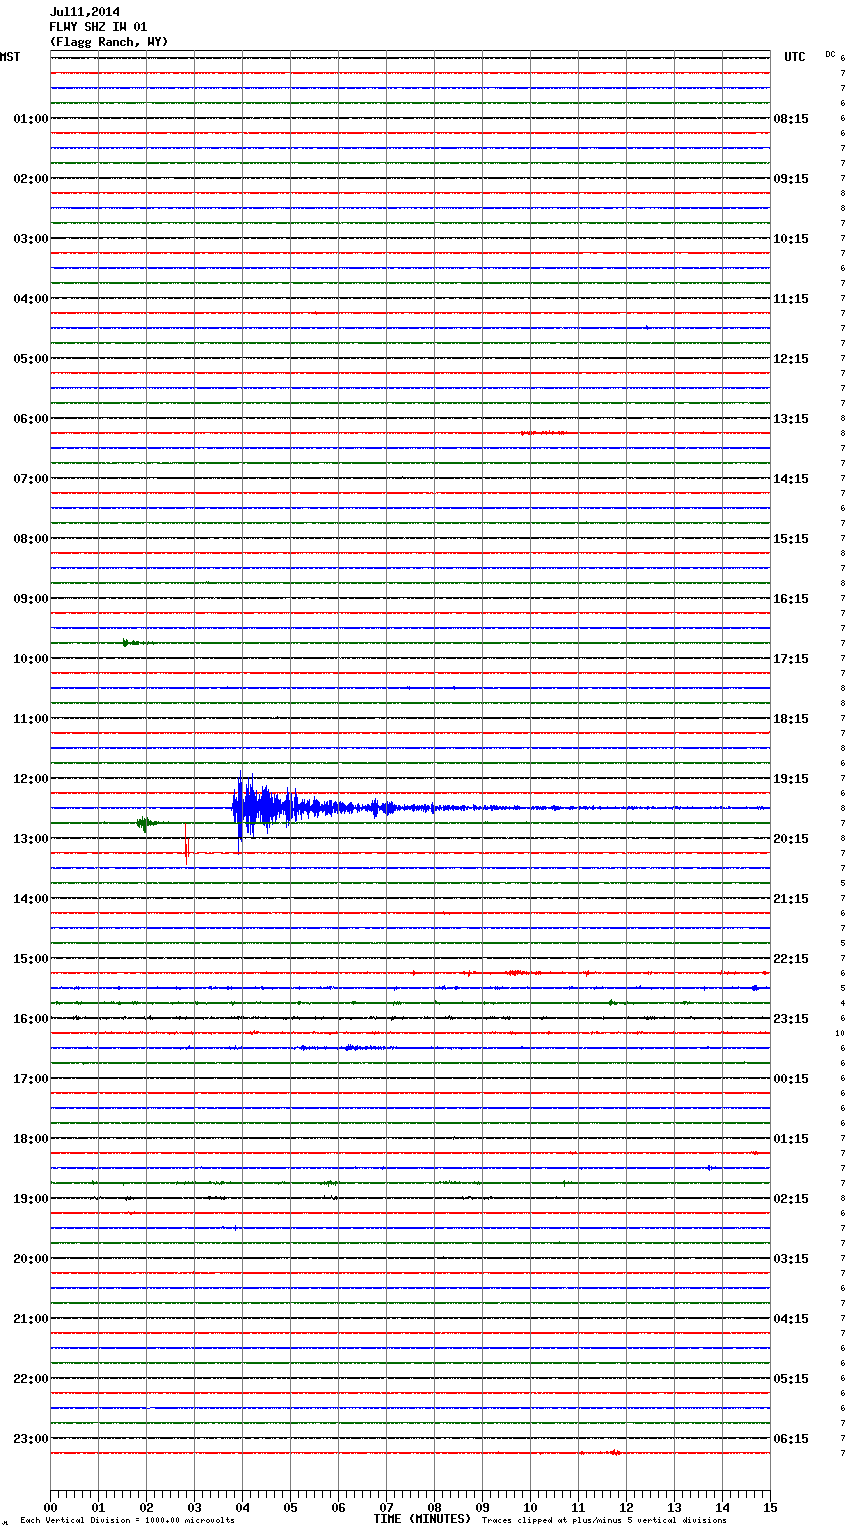Select the 08:00 MST time label
850x1534 pixels.
(31, 539)
